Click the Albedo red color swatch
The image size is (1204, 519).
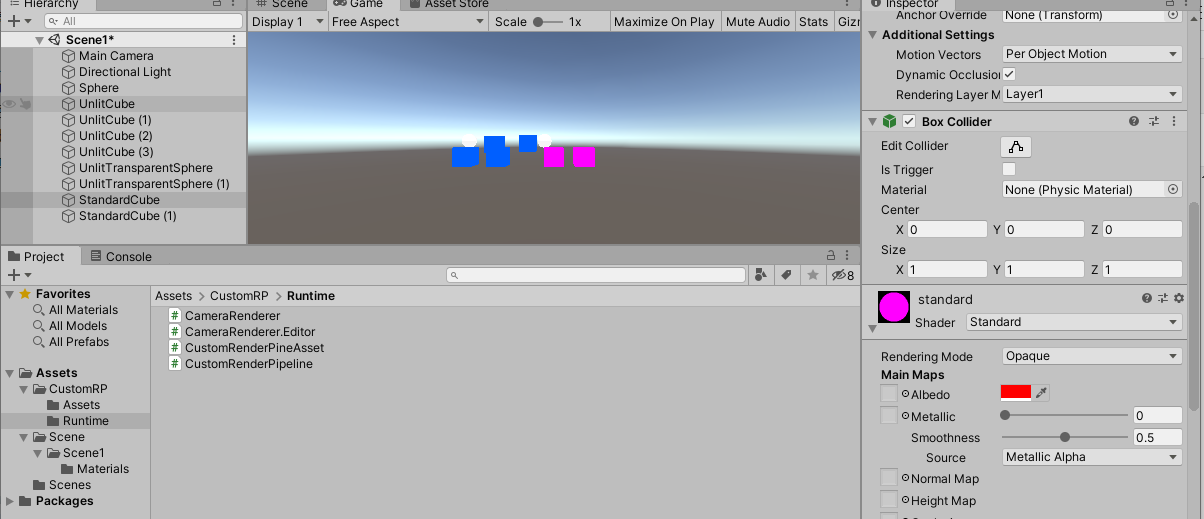[1015, 394]
